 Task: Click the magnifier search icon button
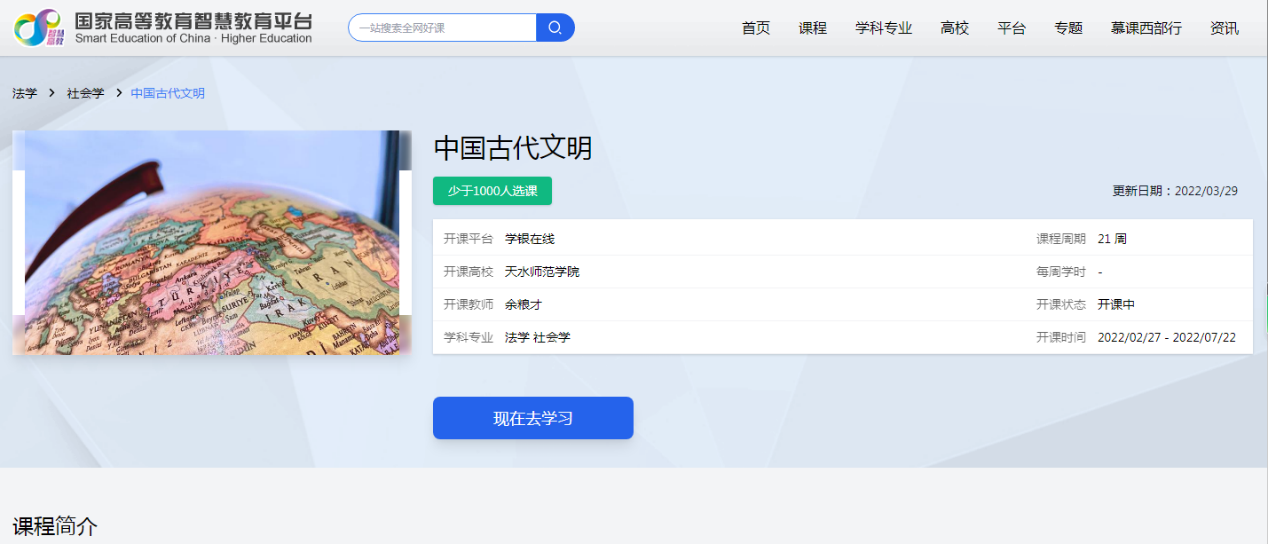555,28
